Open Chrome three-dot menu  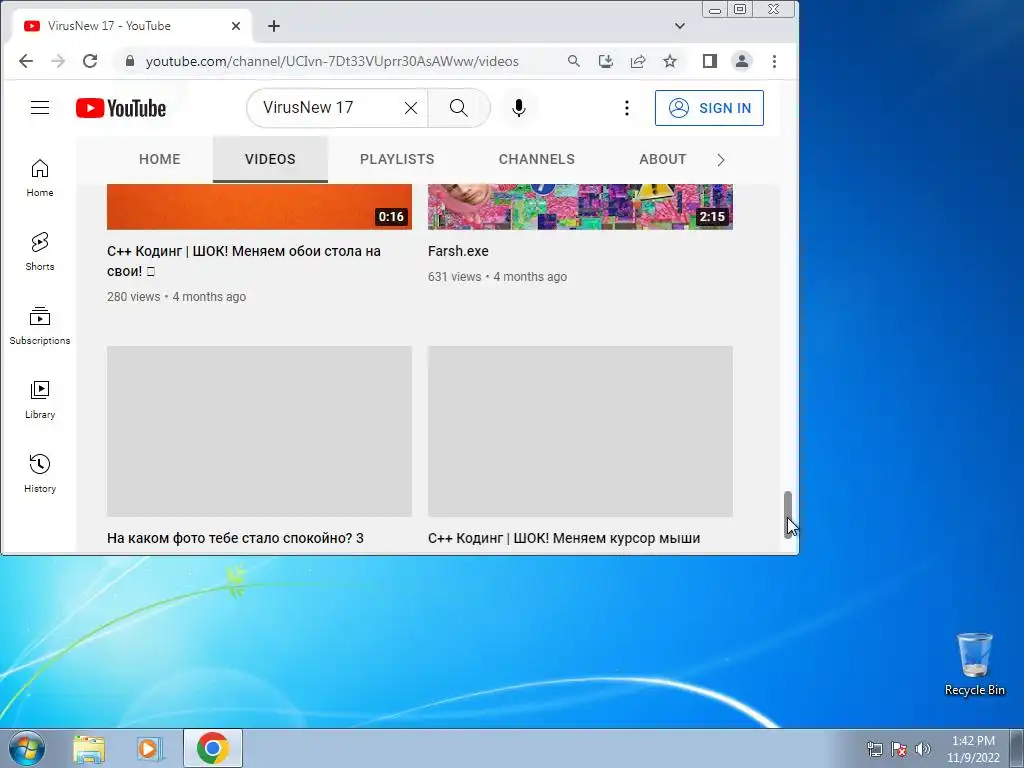pos(775,61)
